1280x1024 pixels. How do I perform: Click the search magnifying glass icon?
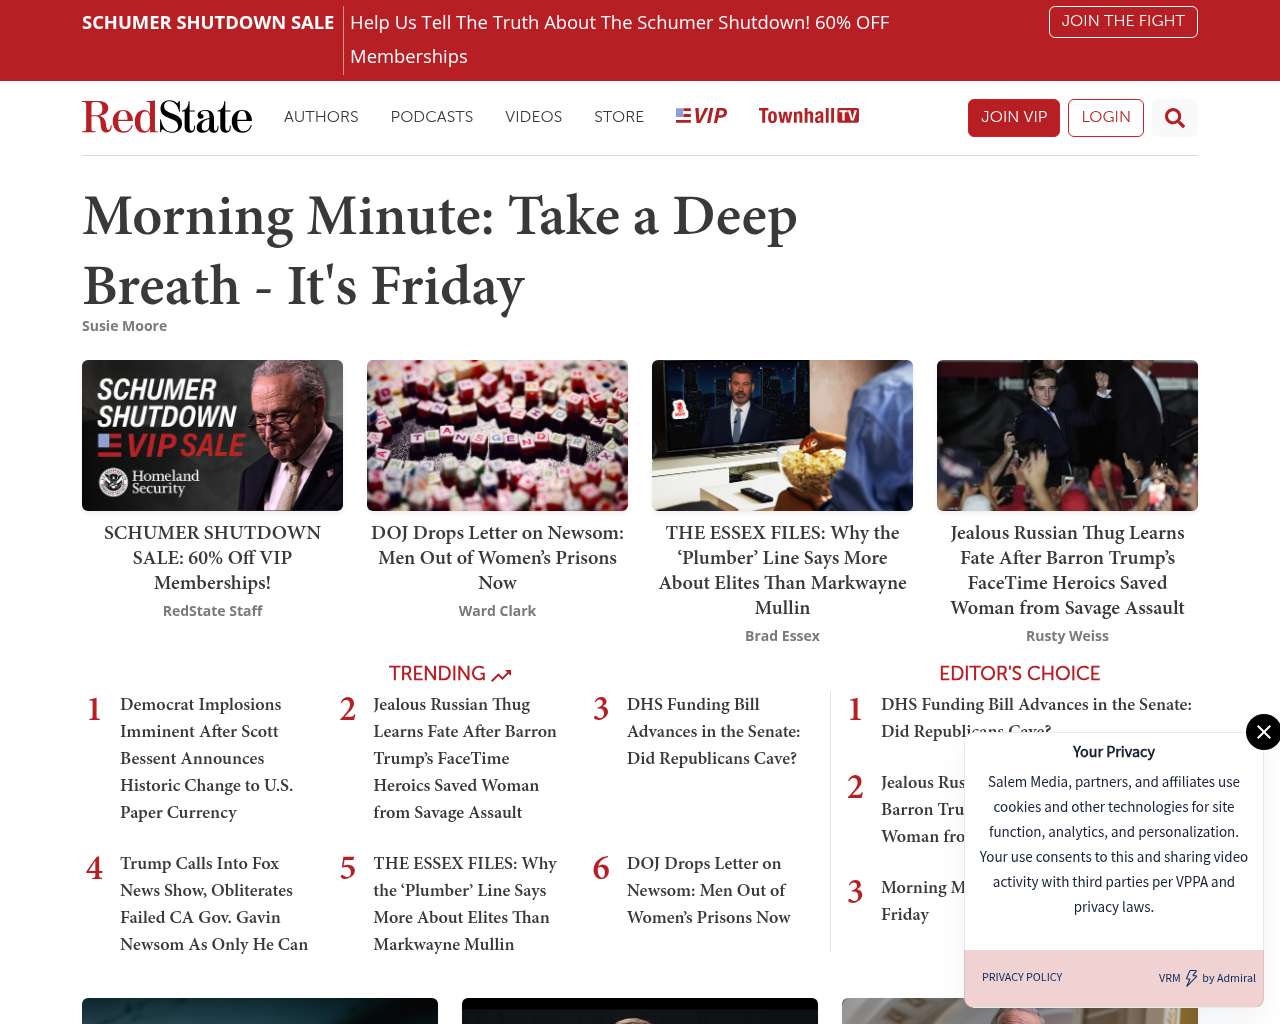[x=1174, y=118]
